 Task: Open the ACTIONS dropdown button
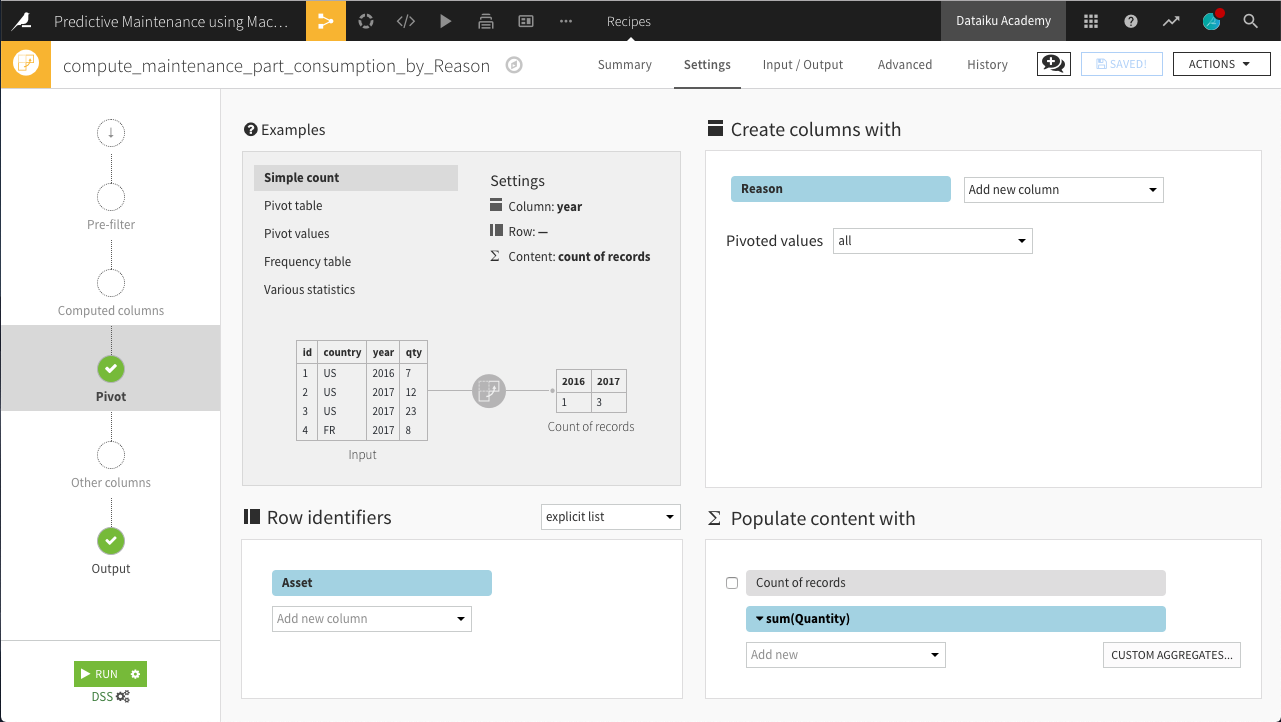tap(1221, 64)
